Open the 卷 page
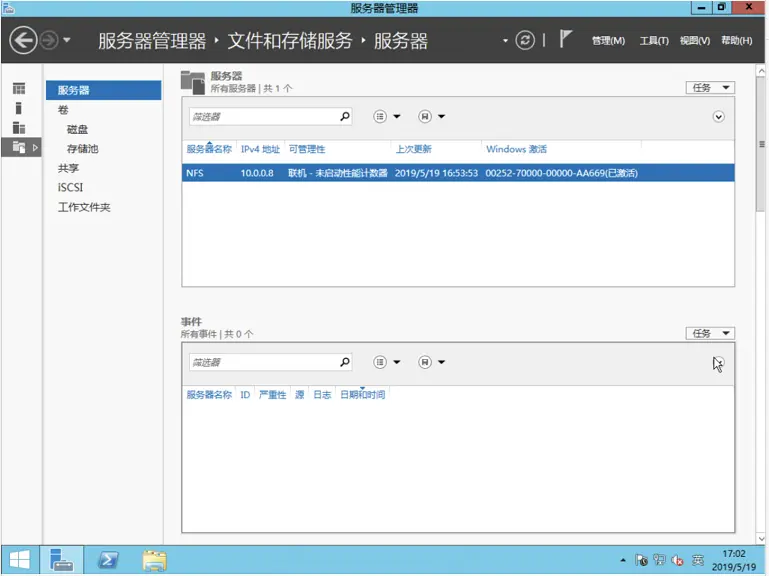Screen dimensions: 769x576 click(x=63, y=110)
